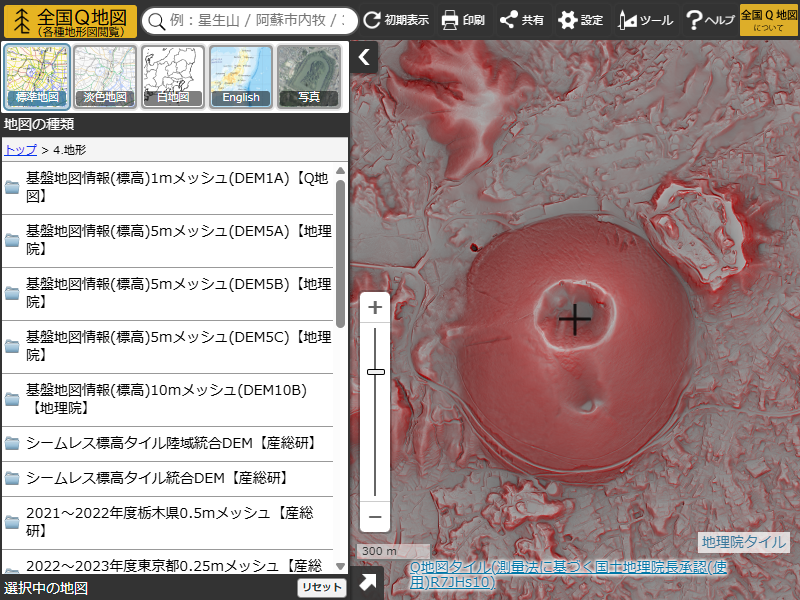Expand the 基盤地図情報 1mメッシュ (DEM1A) folder
This screenshot has height=600, width=800.
coord(176,187)
